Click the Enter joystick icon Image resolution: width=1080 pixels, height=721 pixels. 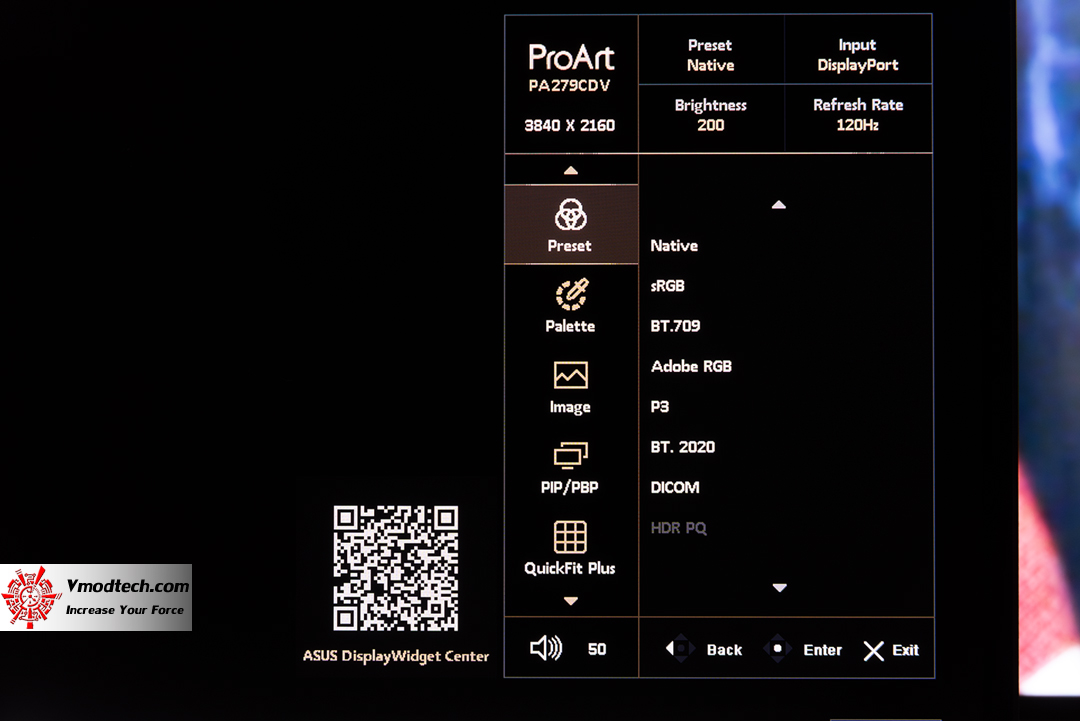[x=777, y=649]
